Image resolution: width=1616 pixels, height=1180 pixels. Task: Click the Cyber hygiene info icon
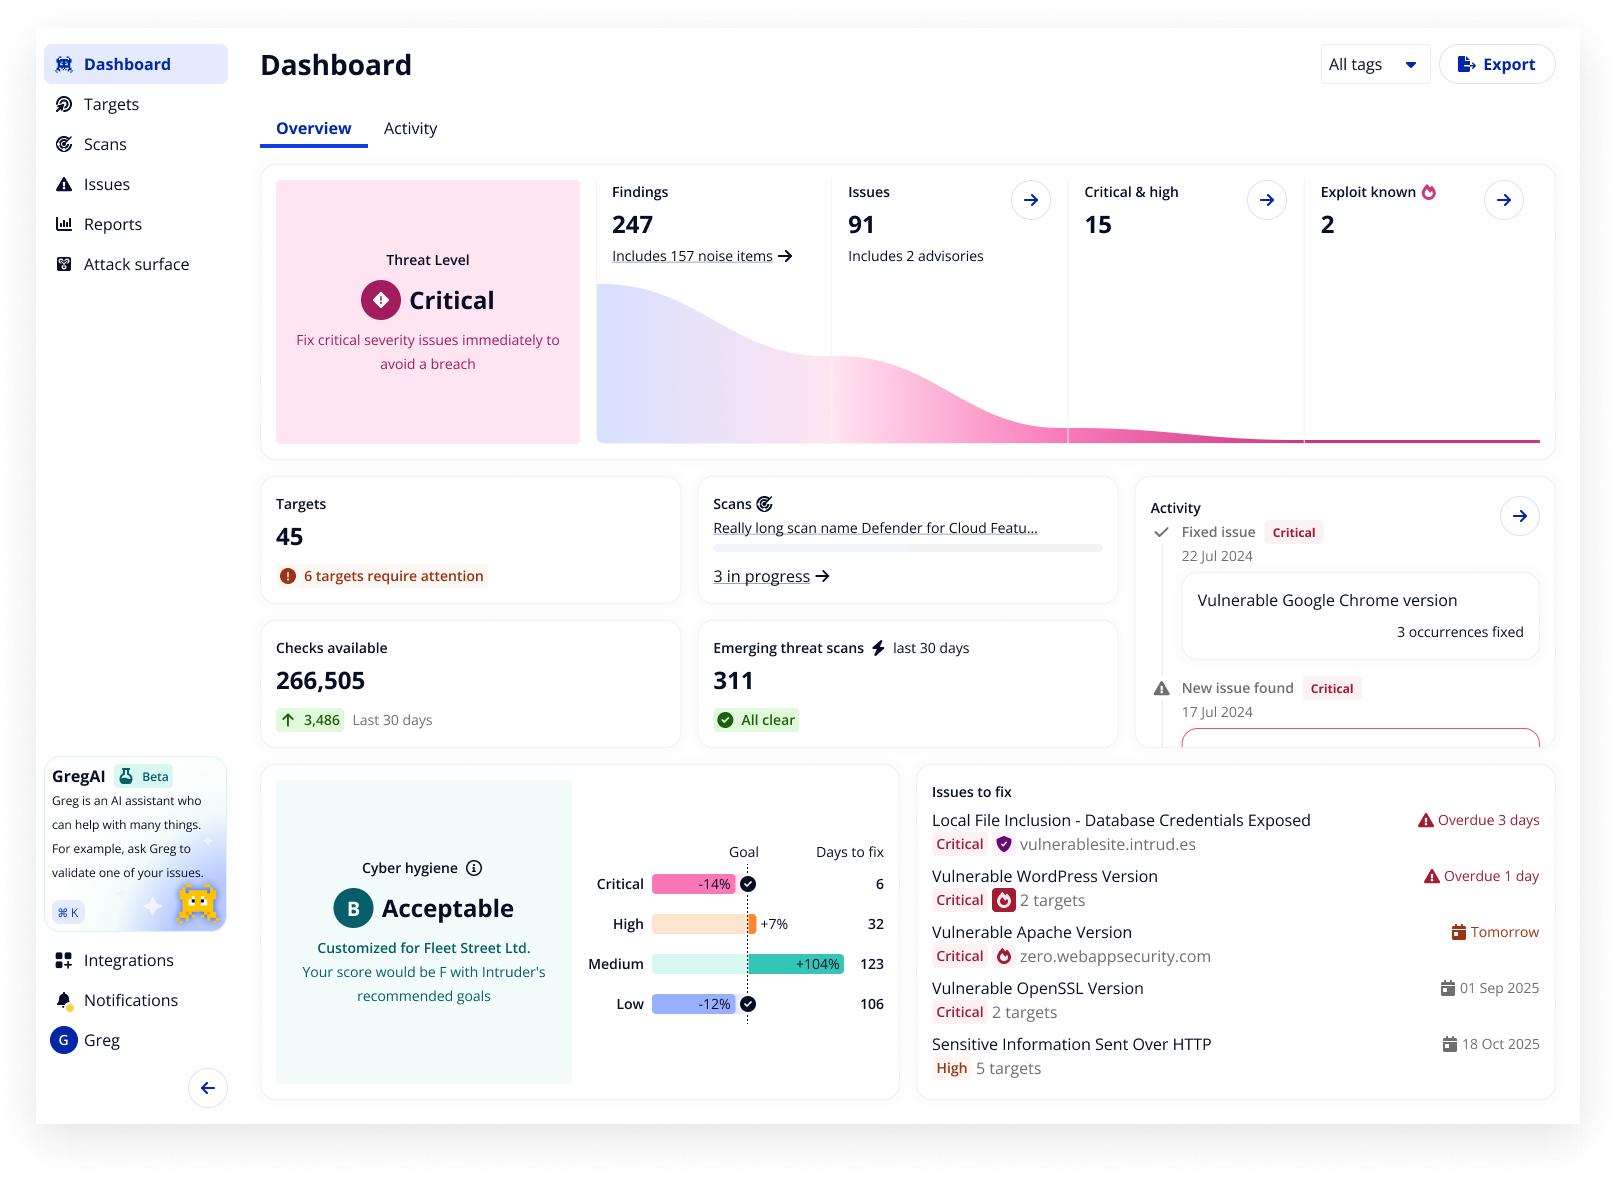(x=474, y=868)
